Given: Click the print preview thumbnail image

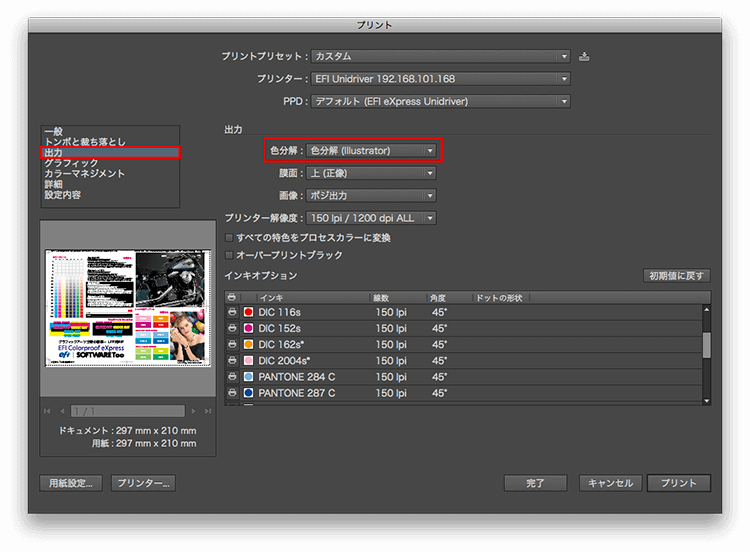Looking at the screenshot, I should (126, 309).
